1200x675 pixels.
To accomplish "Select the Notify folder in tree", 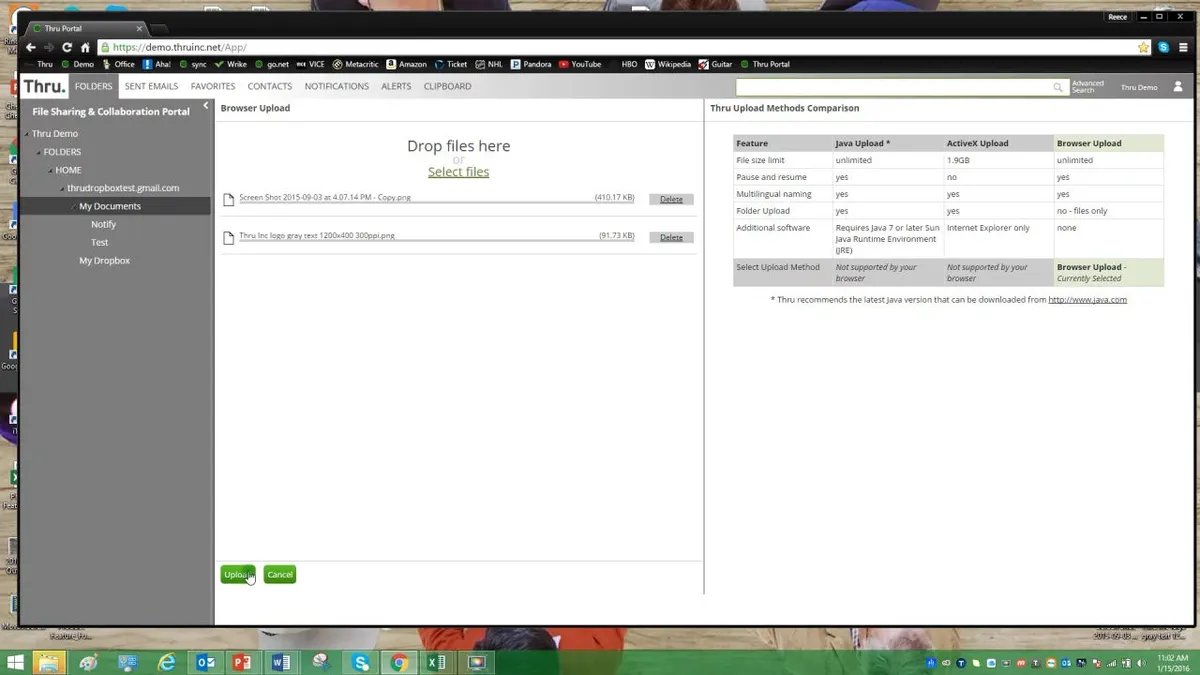I will (x=103, y=224).
